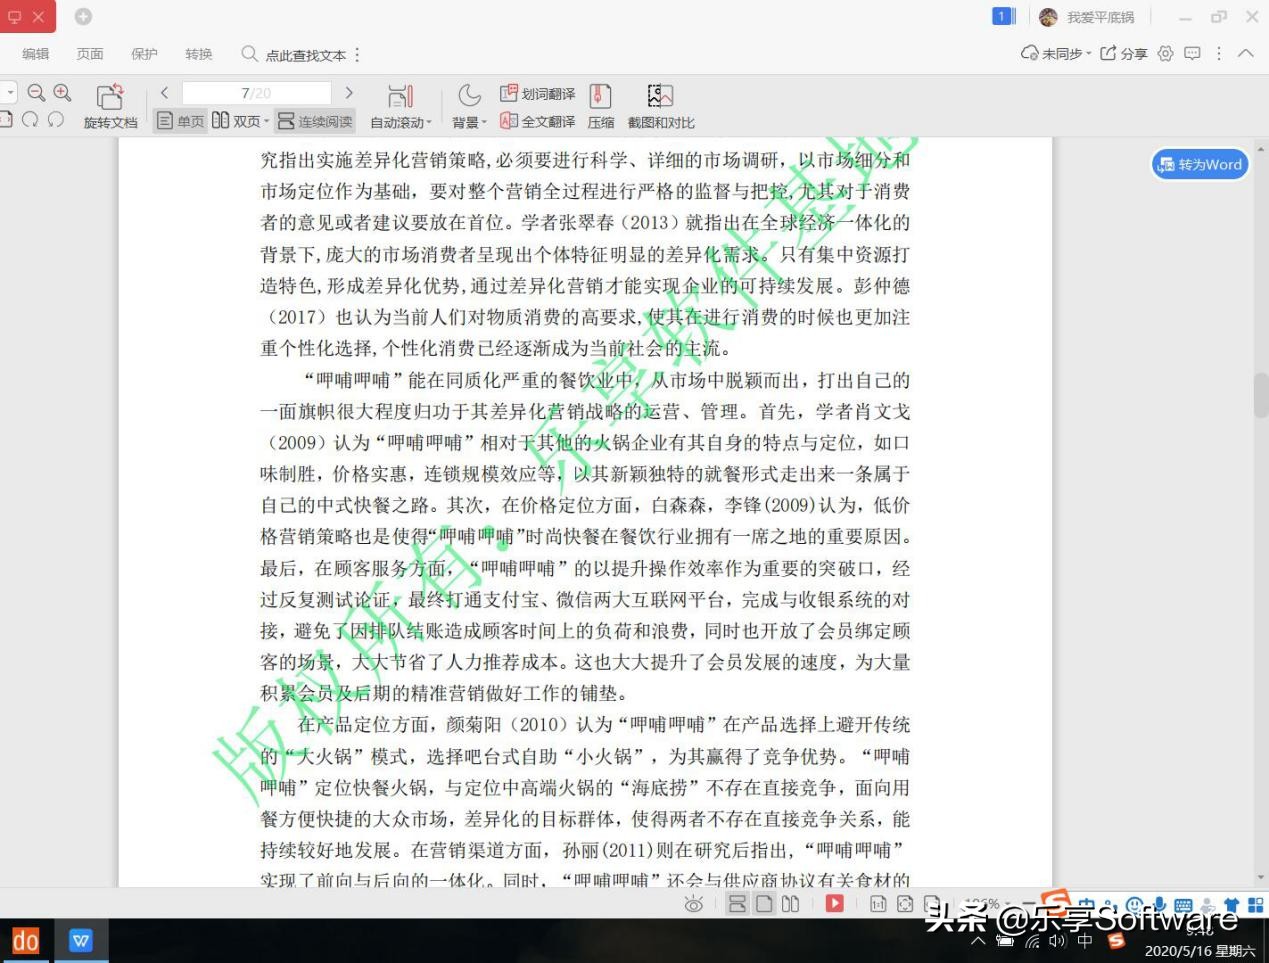Click the 转为Word convert button
Screen dimensions: 1269x963
tap(1199, 164)
